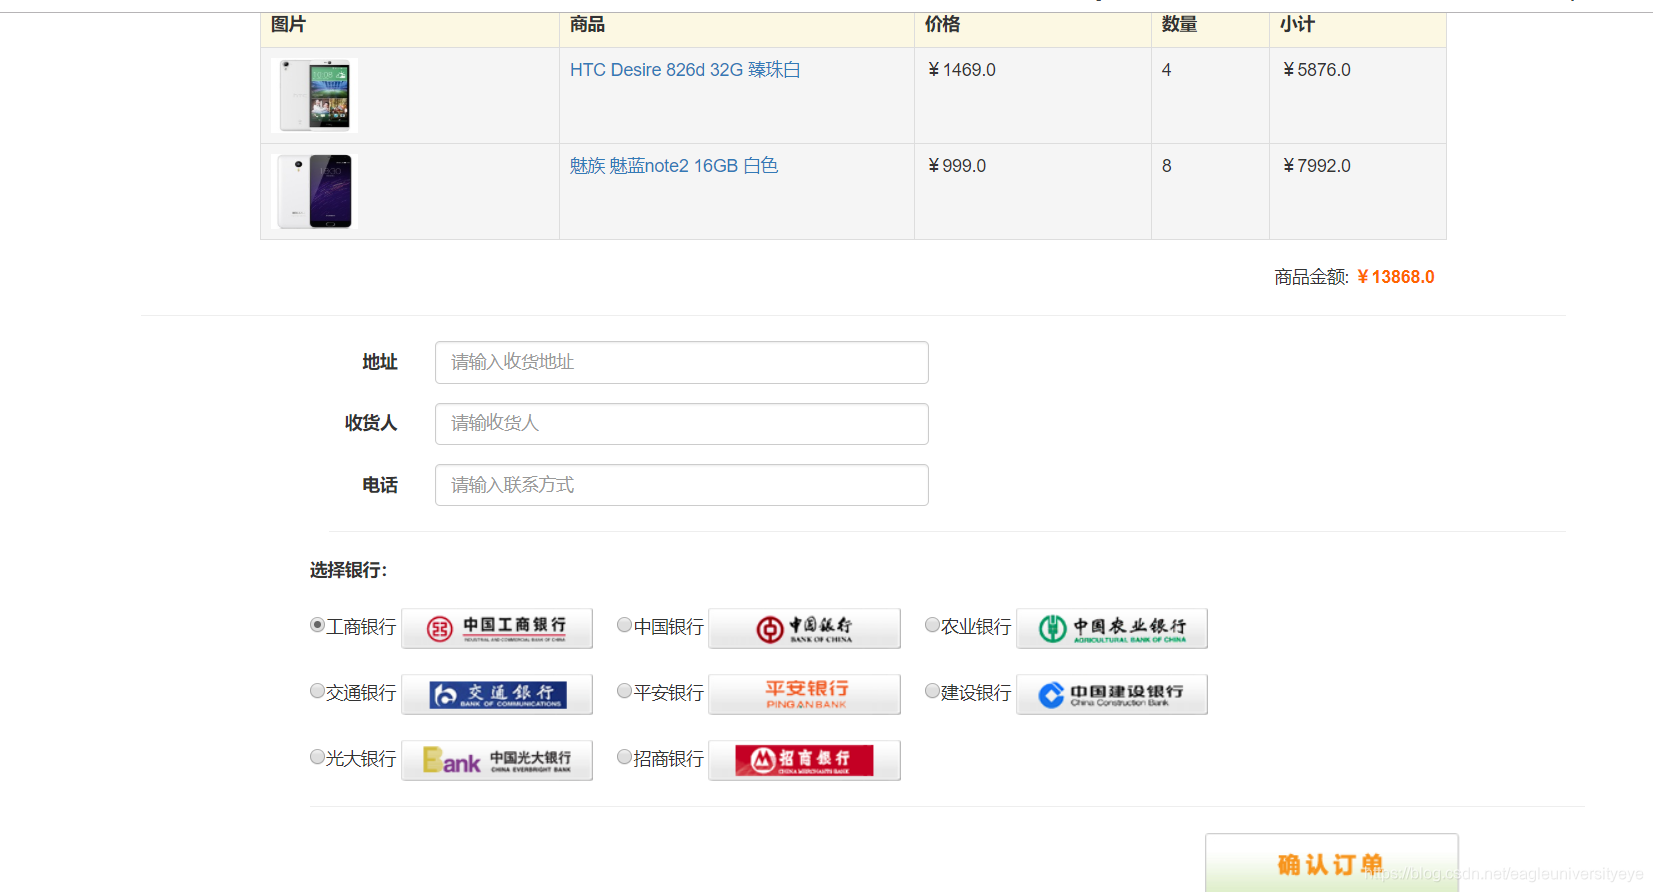
Task: Click the 商品 column header
Action: click(587, 24)
